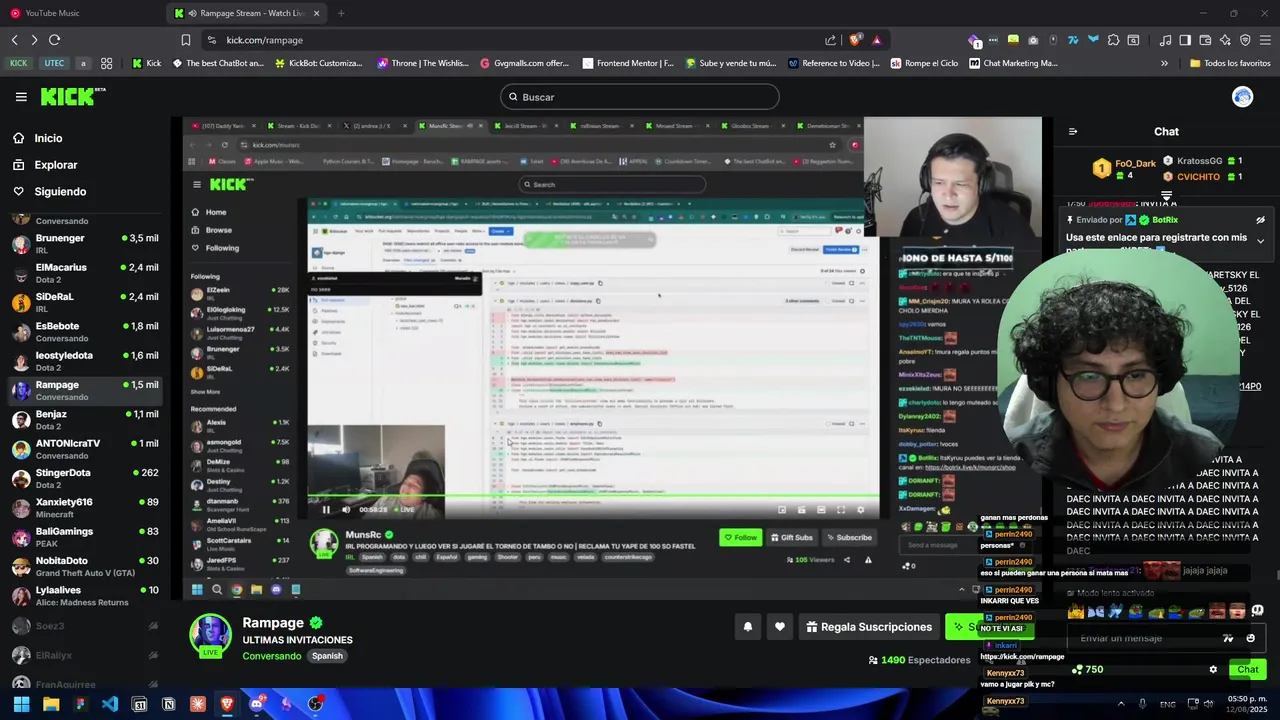Image resolution: width=1280 pixels, height=720 pixels.
Task: Click the Conversando category link
Action: pos(271,656)
